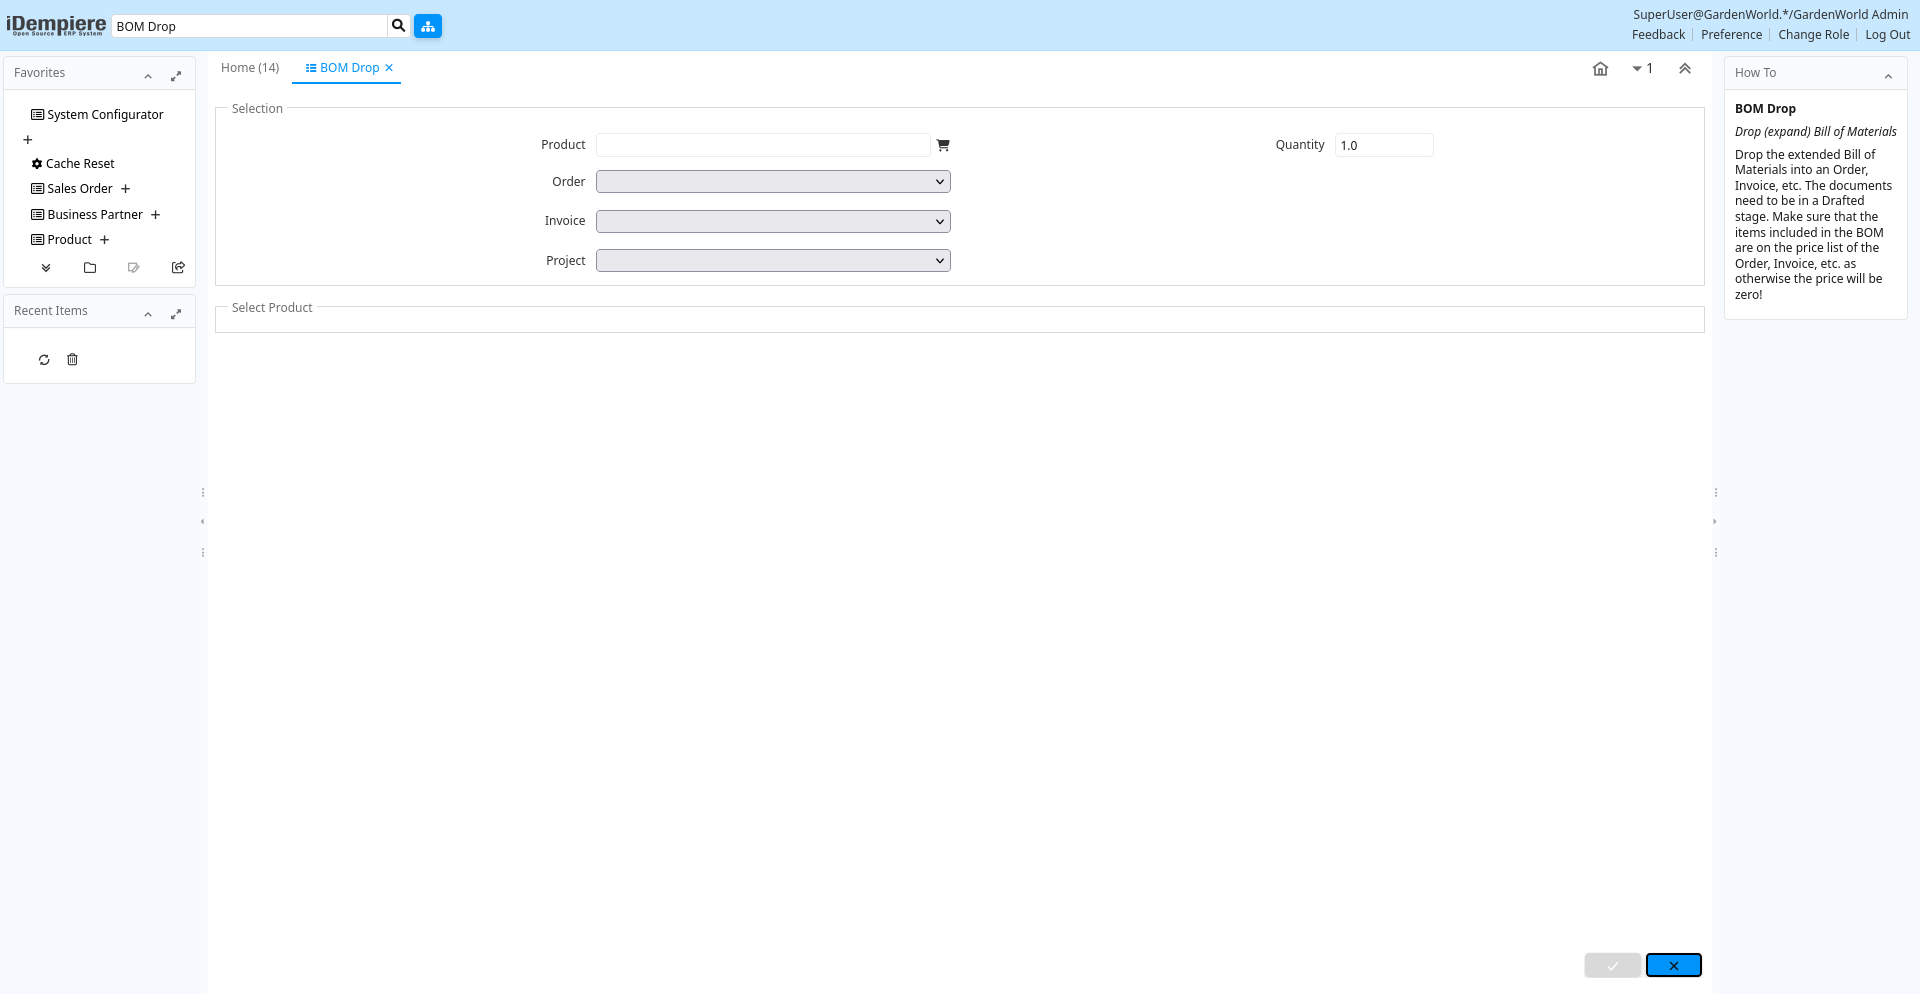Open the Invoice dropdown

pos(773,221)
